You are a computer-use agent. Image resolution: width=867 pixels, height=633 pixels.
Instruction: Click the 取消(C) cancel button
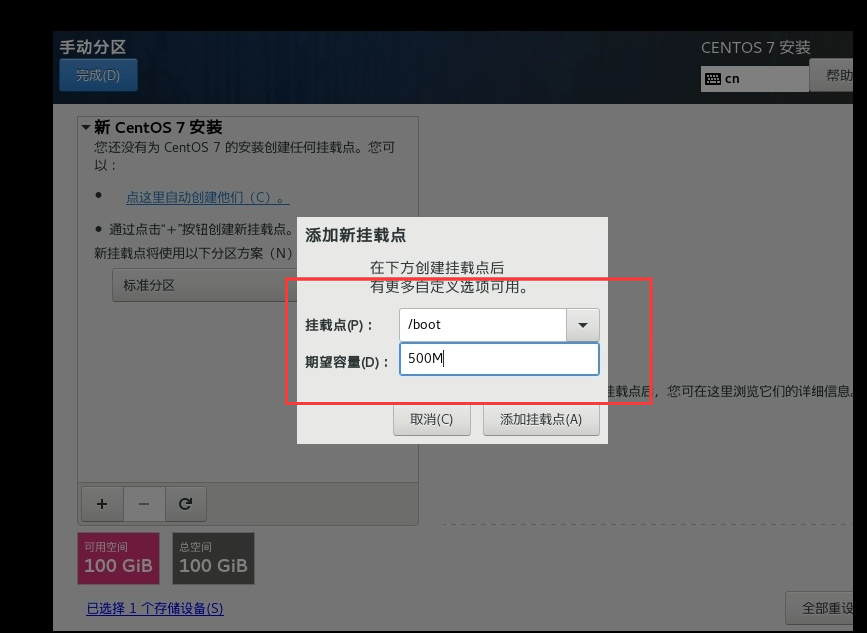click(432, 420)
